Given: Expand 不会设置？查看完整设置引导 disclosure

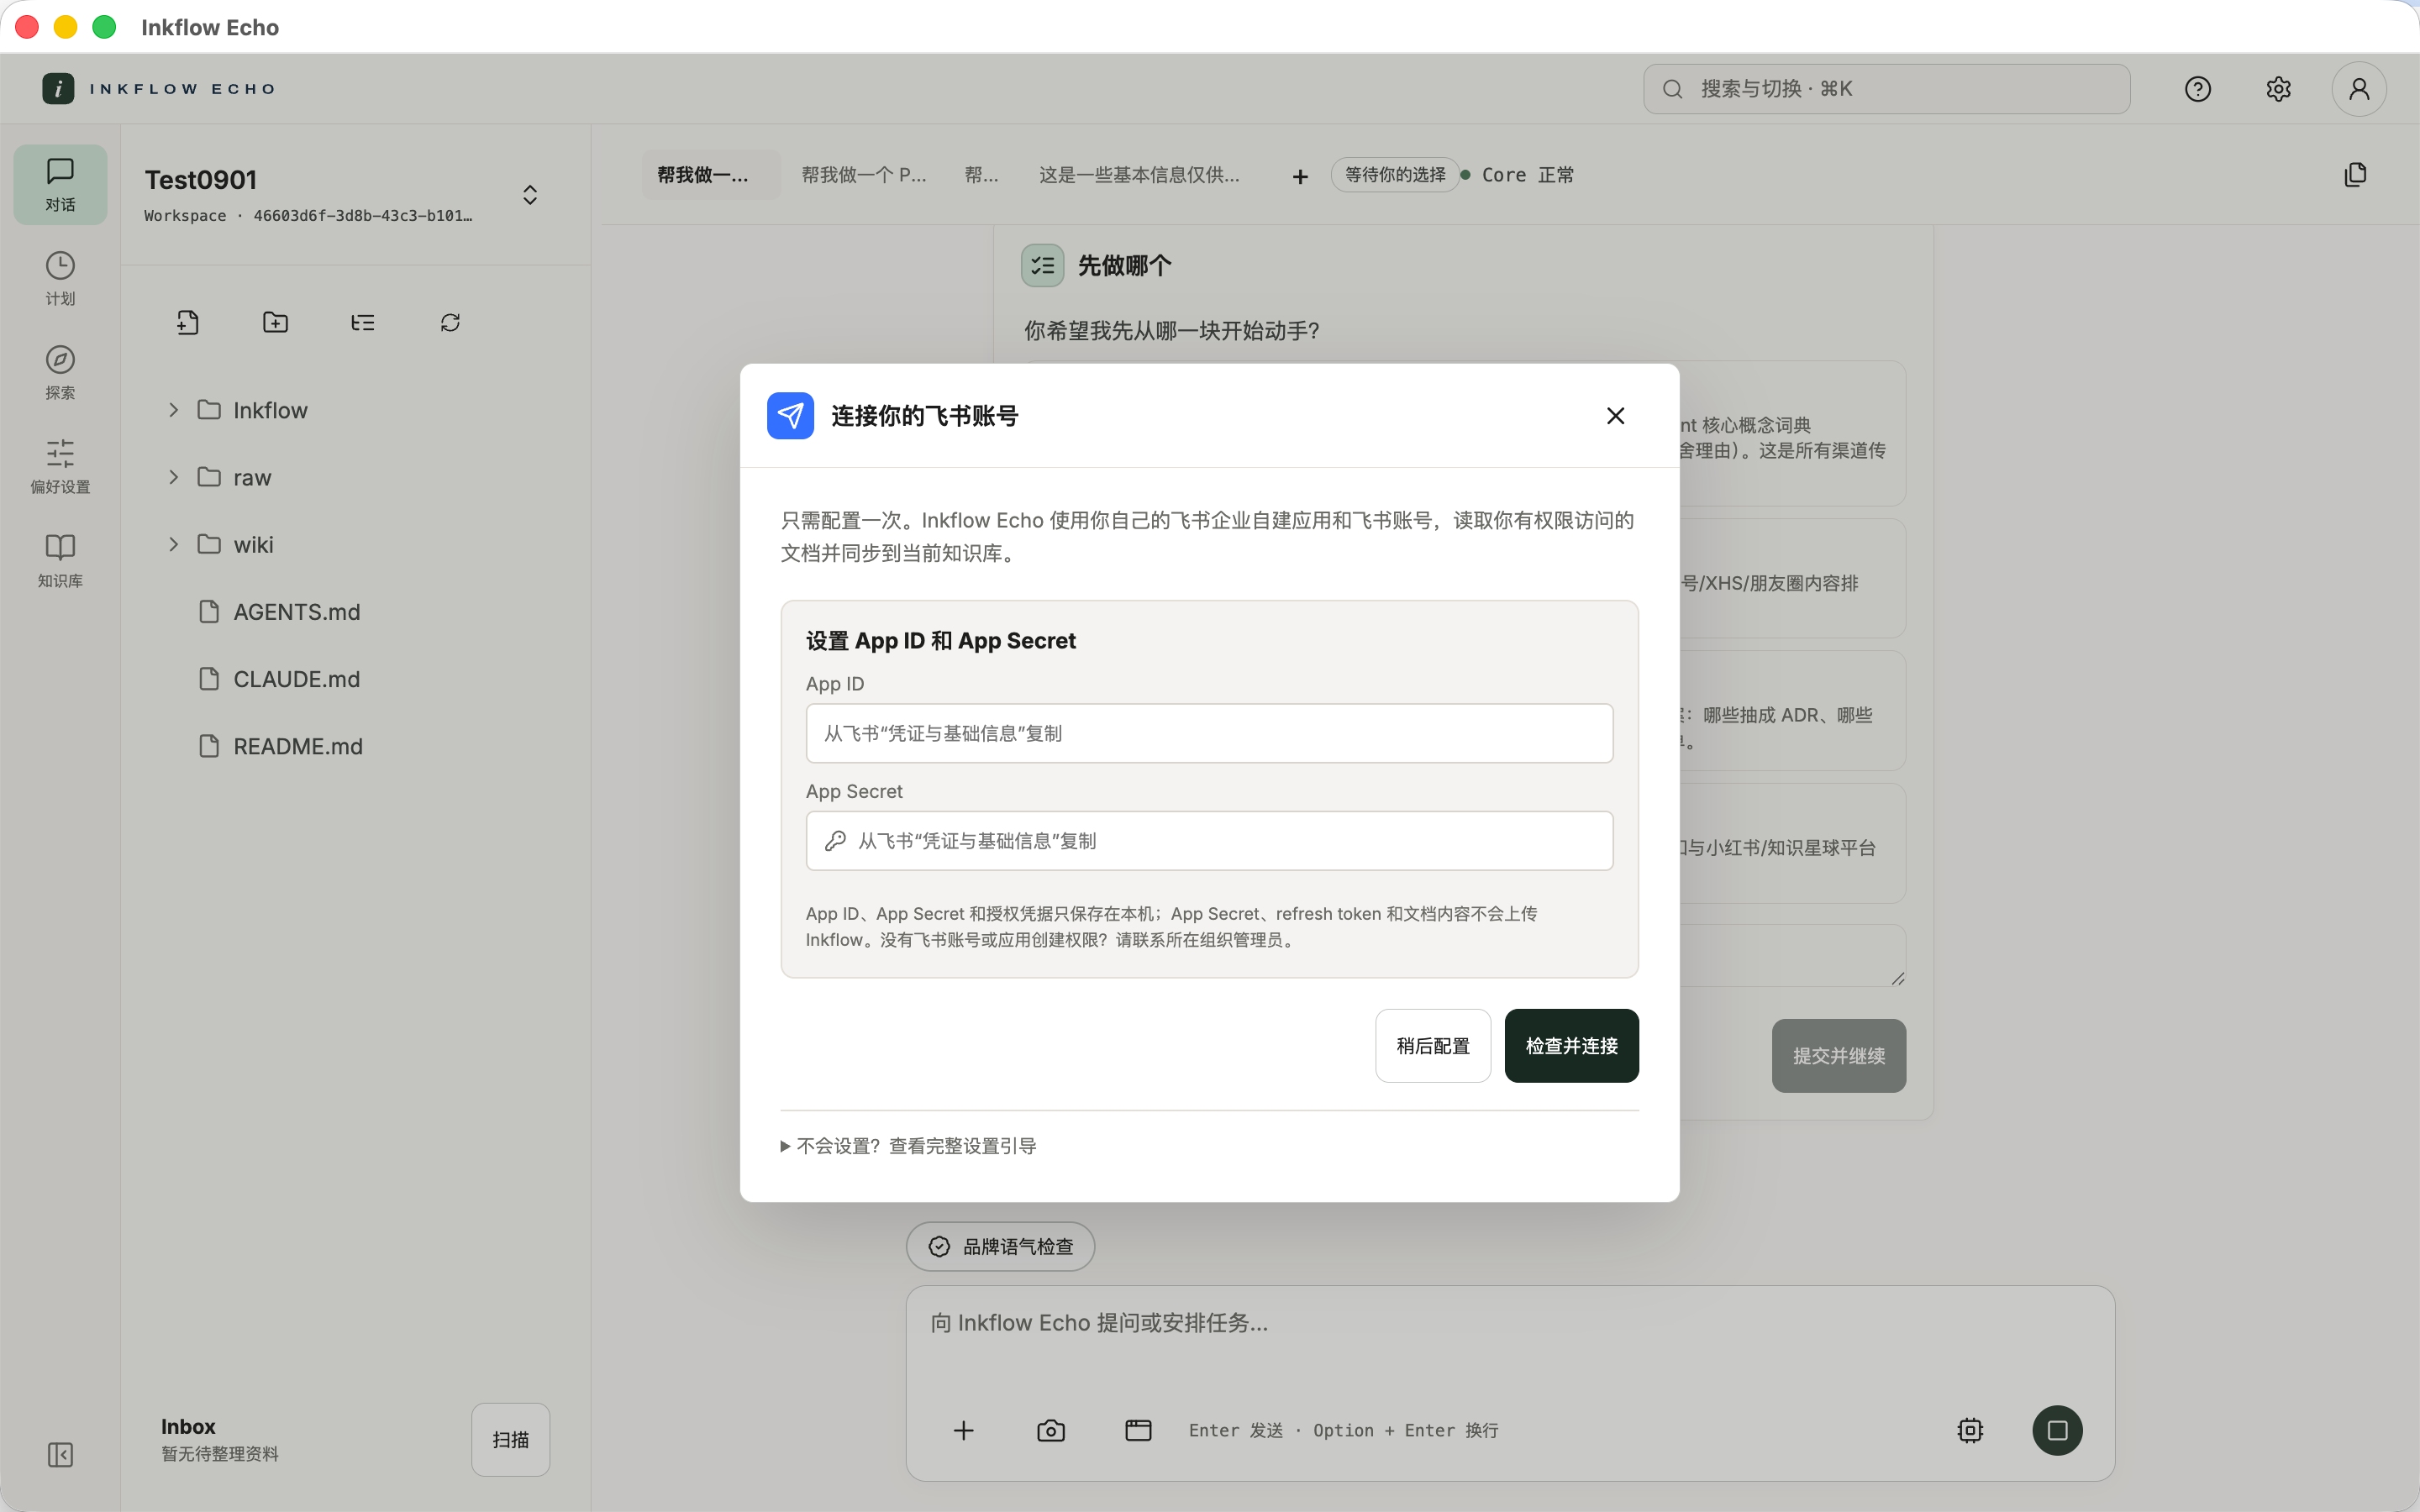Looking at the screenshot, I should [x=908, y=1146].
